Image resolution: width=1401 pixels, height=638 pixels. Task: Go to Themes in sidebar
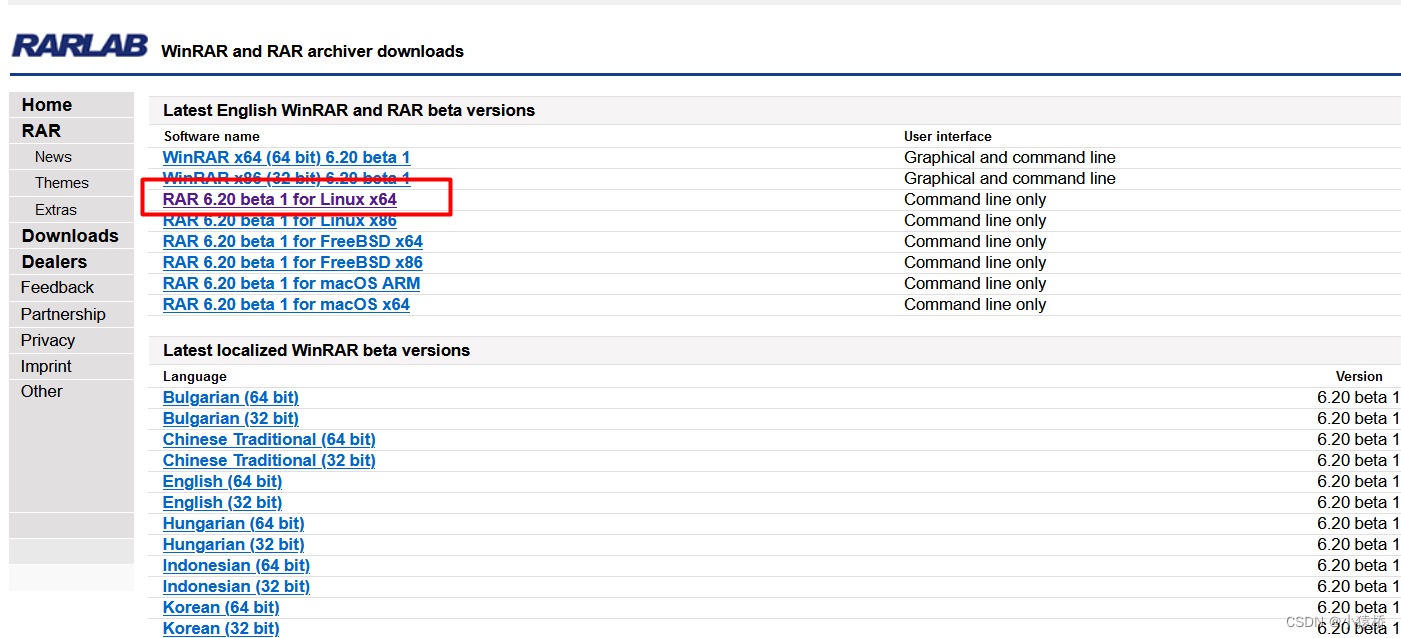pyautogui.click(x=62, y=183)
